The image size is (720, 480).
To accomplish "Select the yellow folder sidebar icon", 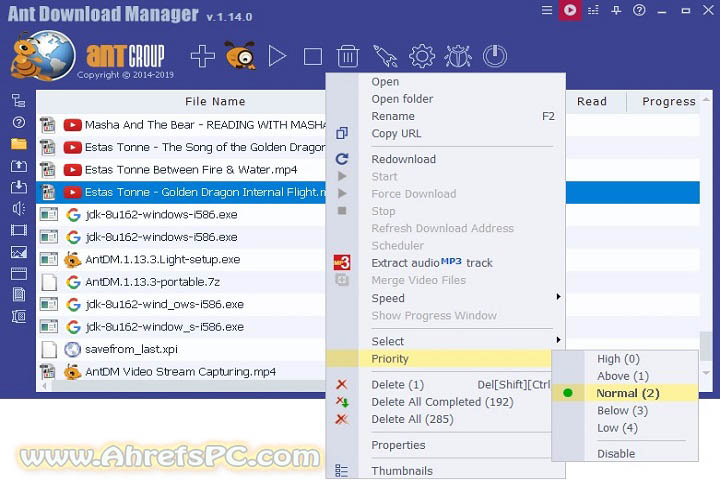I will pos(19,144).
